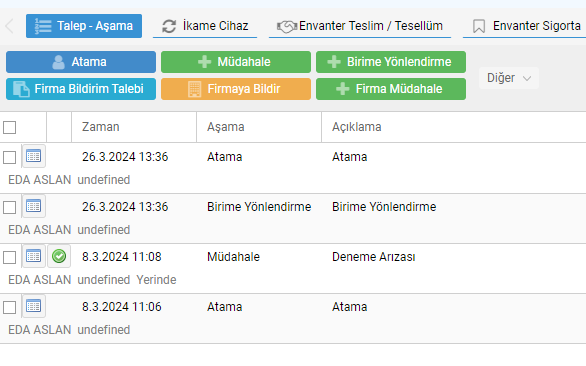Click the Firma Bildirim Talebi button
The width and height of the screenshot is (586, 366).
point(81,89)
